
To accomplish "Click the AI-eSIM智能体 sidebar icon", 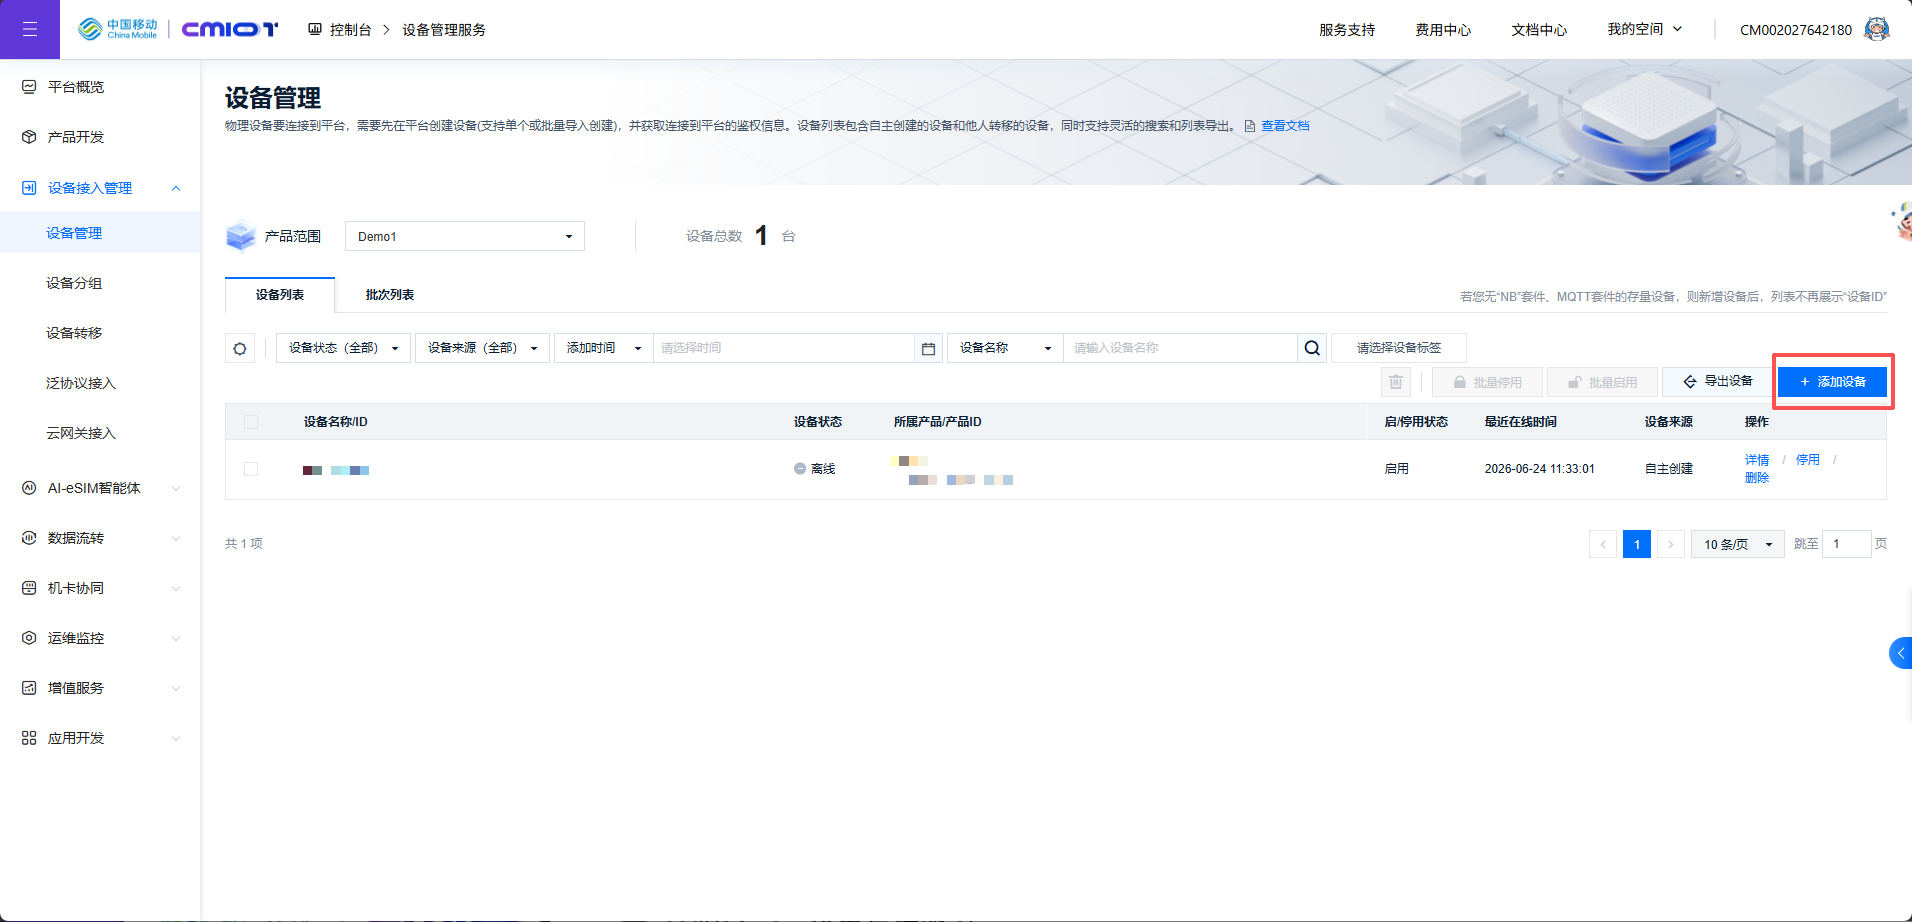I will (x=29, y=488).
